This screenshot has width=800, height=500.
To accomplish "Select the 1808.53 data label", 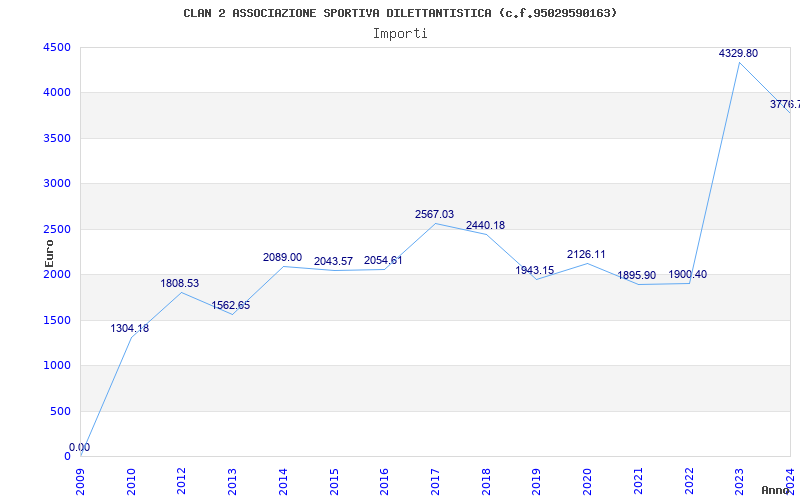I will click(180, 284).
